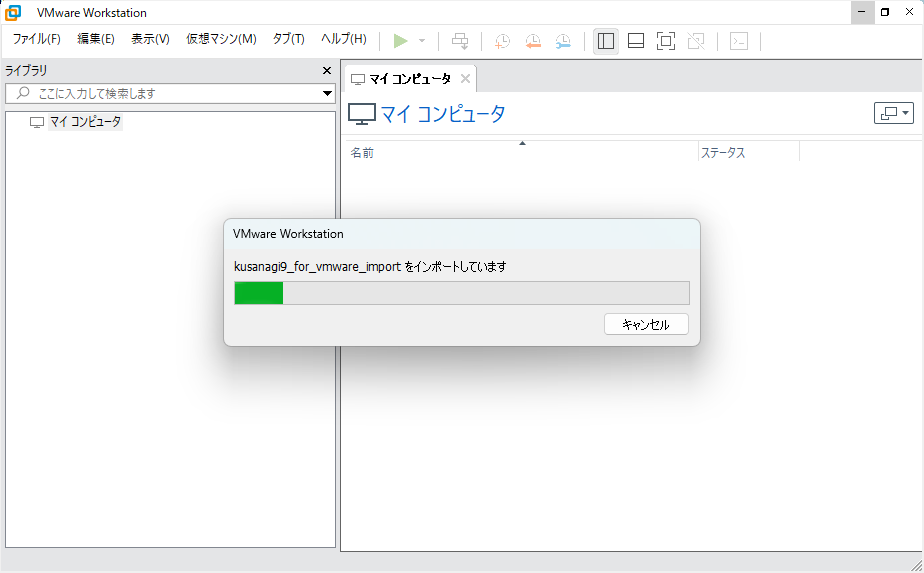Open the ファイル(F) menu
The width and height of the screenshot is (924, 573).
[37, 39]
